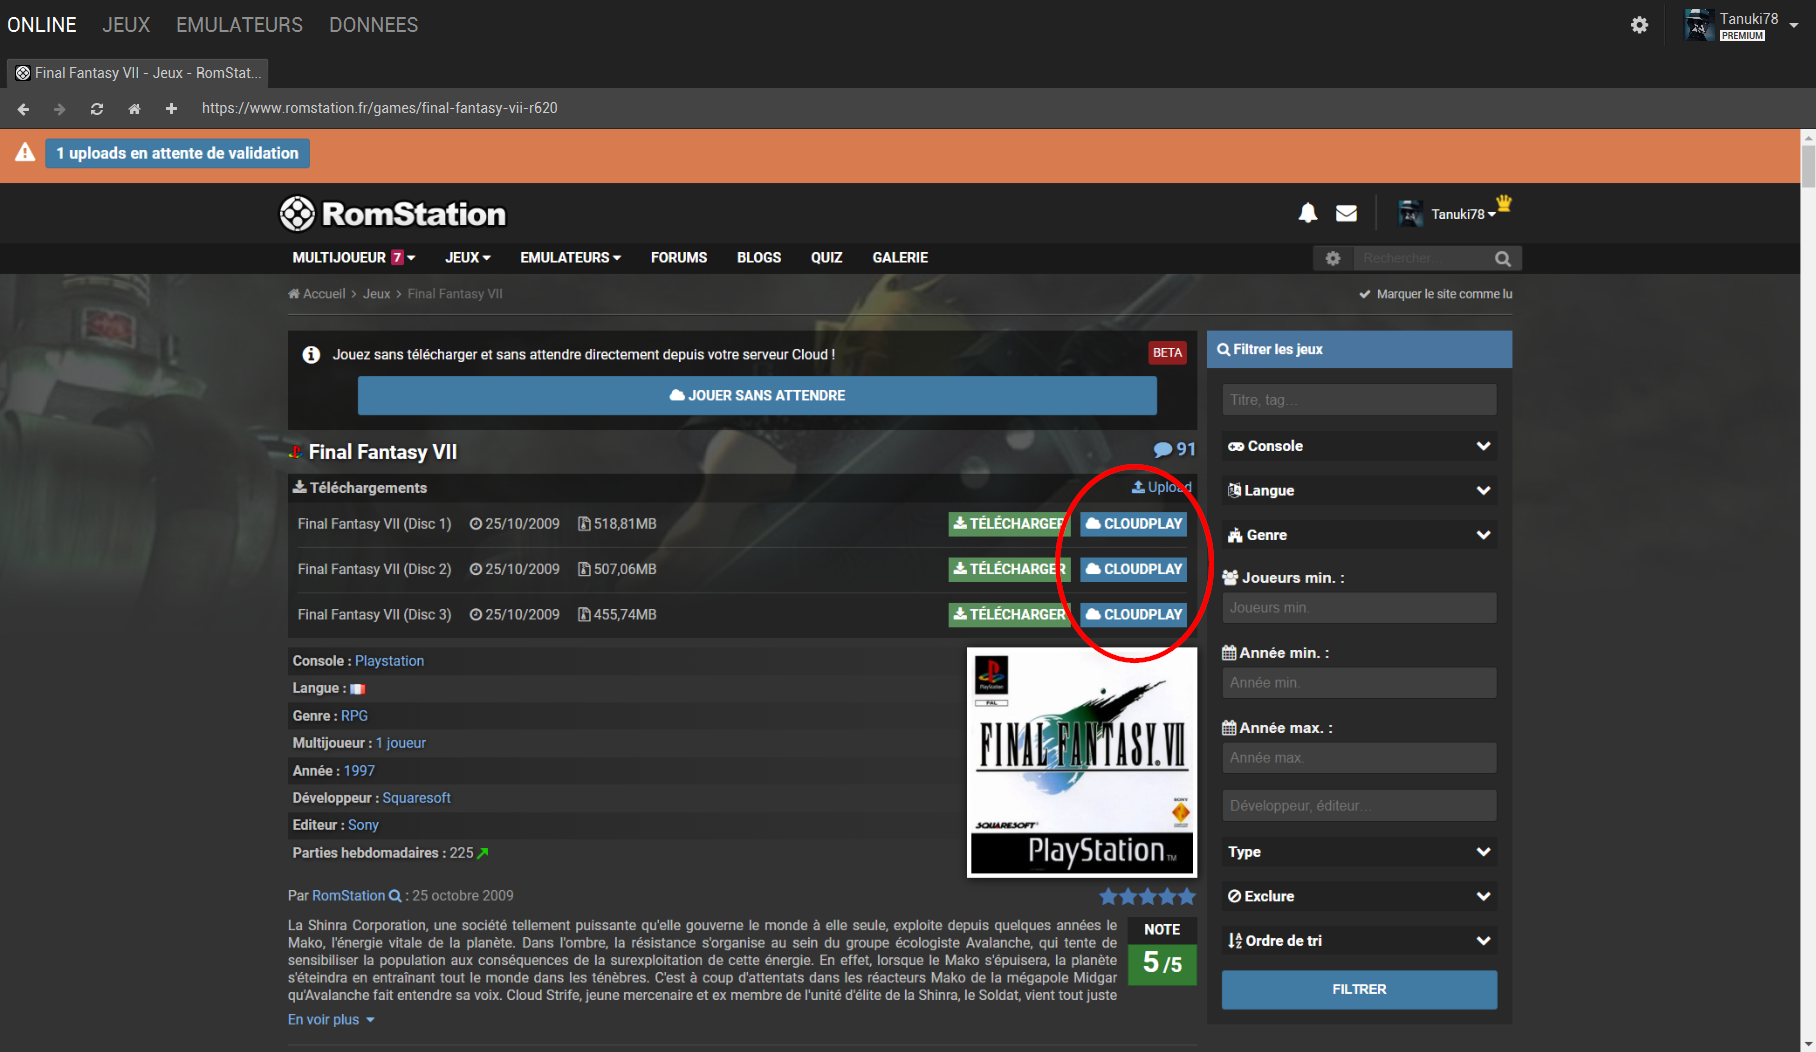Image resolution: width=1816 pixels, height=1052 pixels.
Task: Reload the page with refresh icon
Action: 97,109
